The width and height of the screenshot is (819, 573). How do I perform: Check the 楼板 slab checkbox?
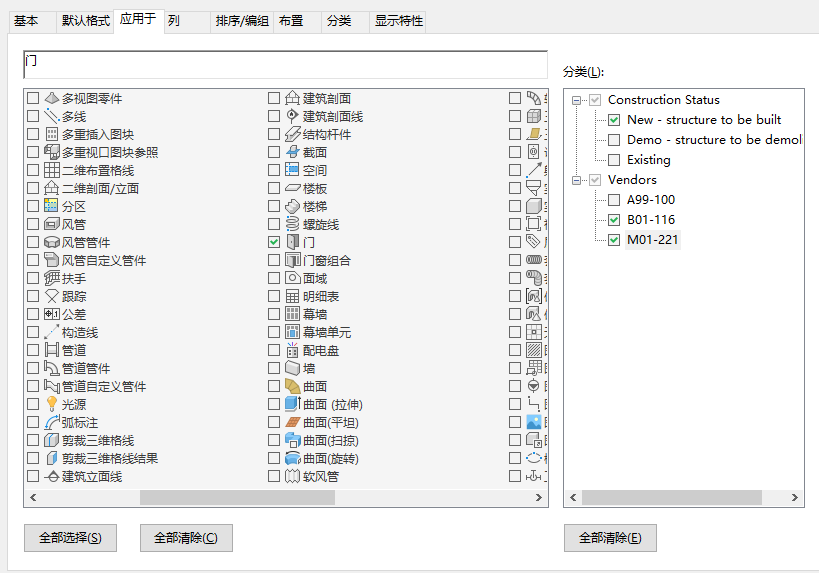[274, 188]
